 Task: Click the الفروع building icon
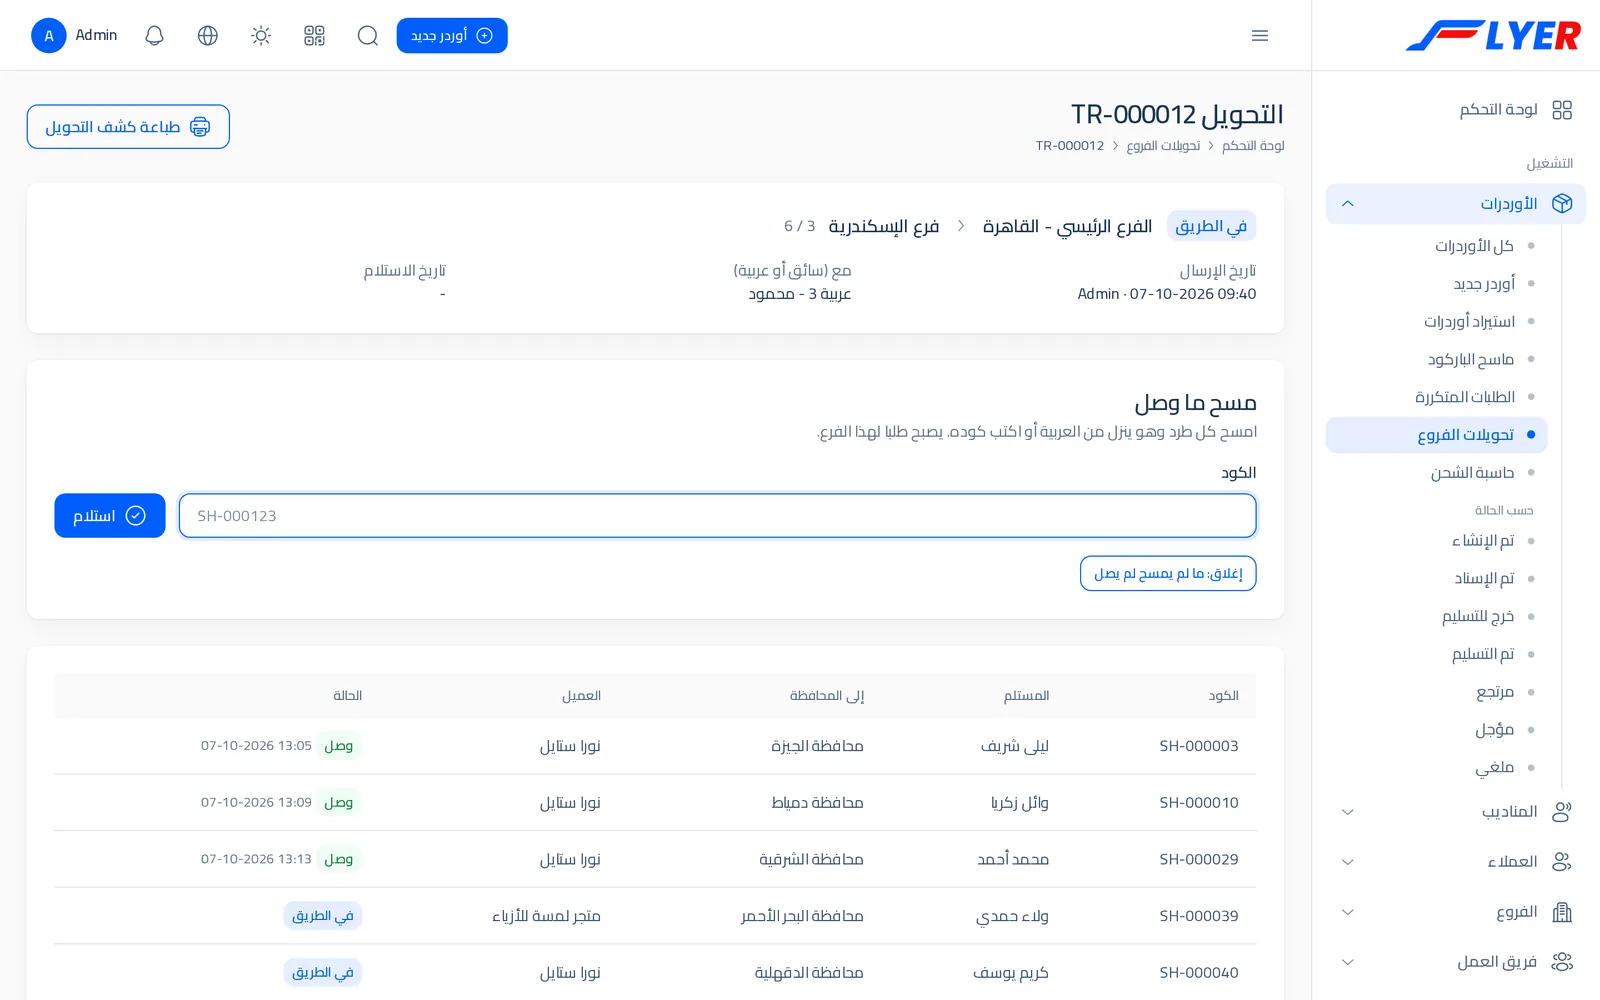(x=1562, y=912)
